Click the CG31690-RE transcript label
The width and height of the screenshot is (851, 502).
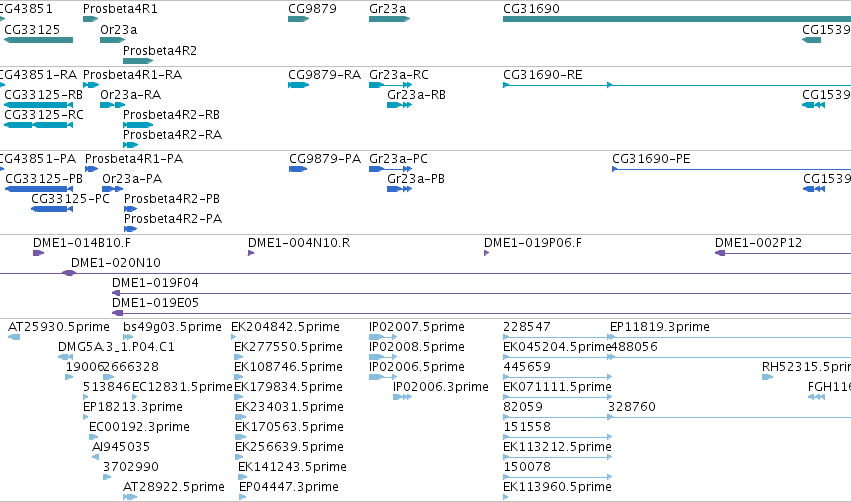point(543,74)
